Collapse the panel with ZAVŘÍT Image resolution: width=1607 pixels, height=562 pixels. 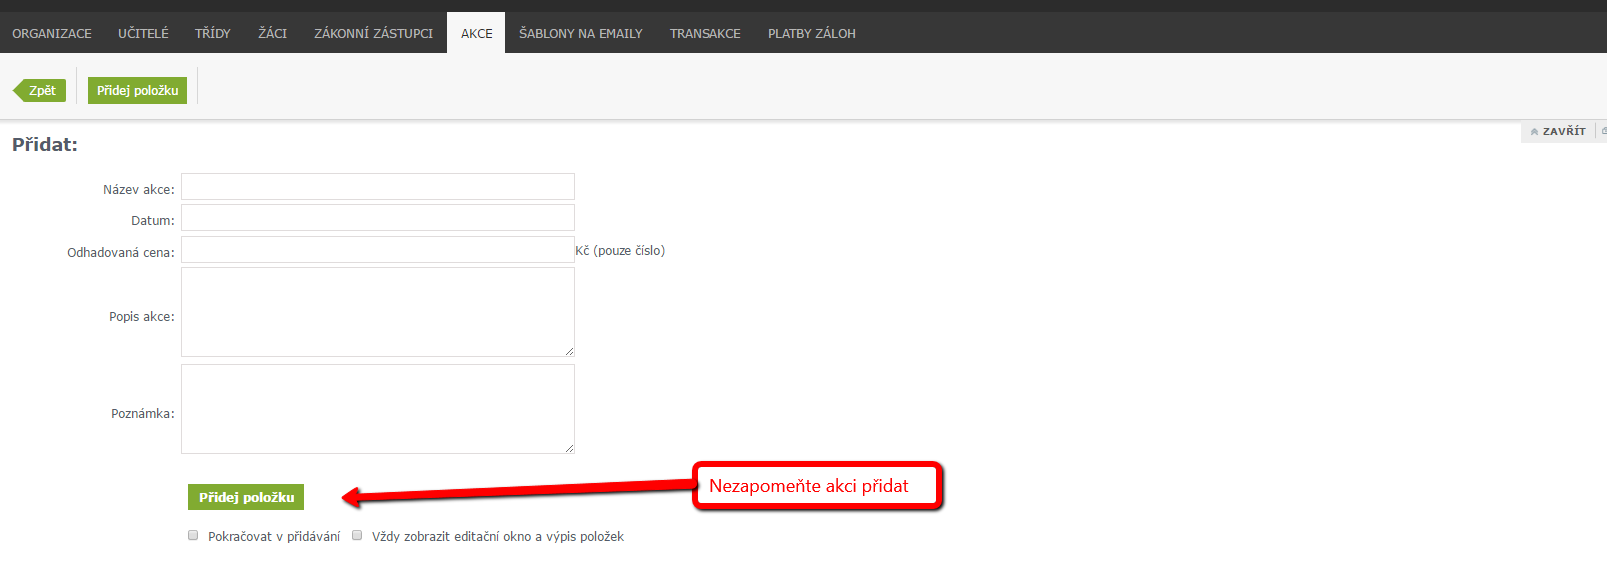1558,131
